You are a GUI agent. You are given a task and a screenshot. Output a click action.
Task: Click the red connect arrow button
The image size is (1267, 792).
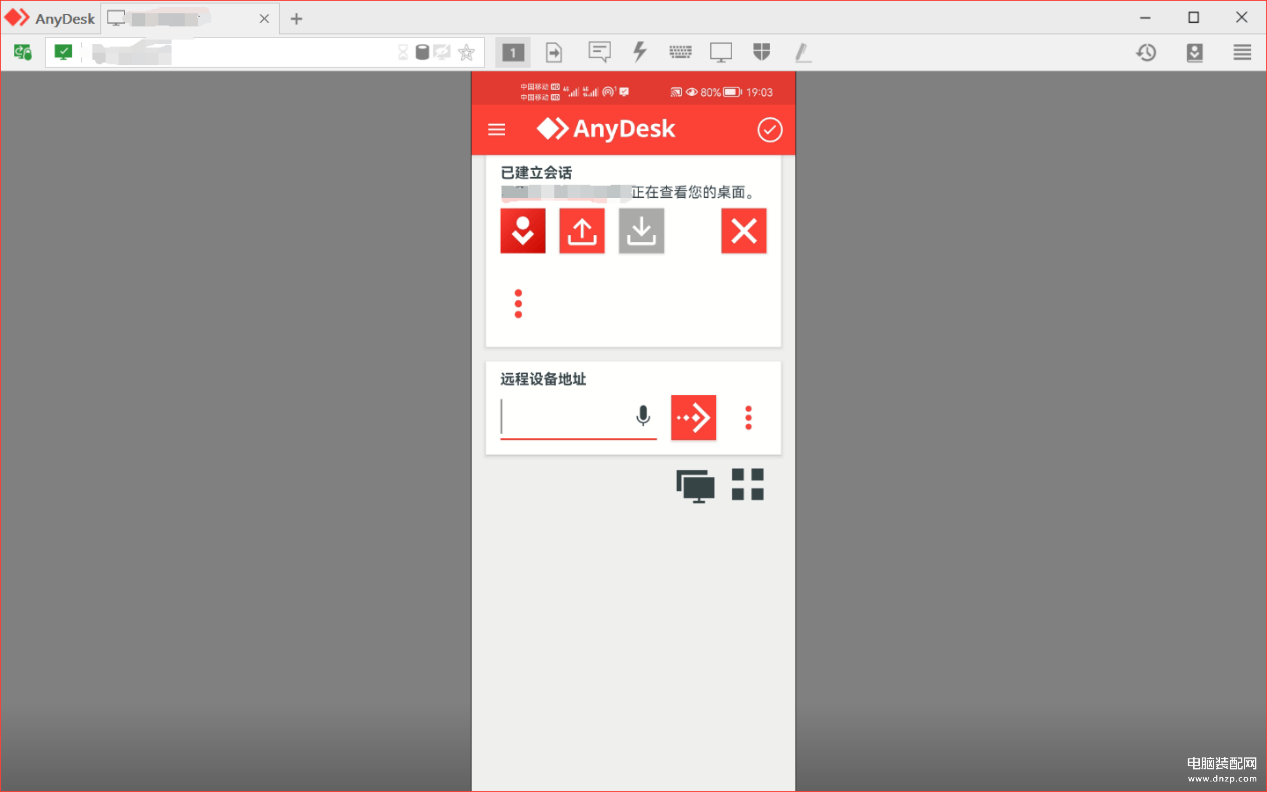(693, 417)
